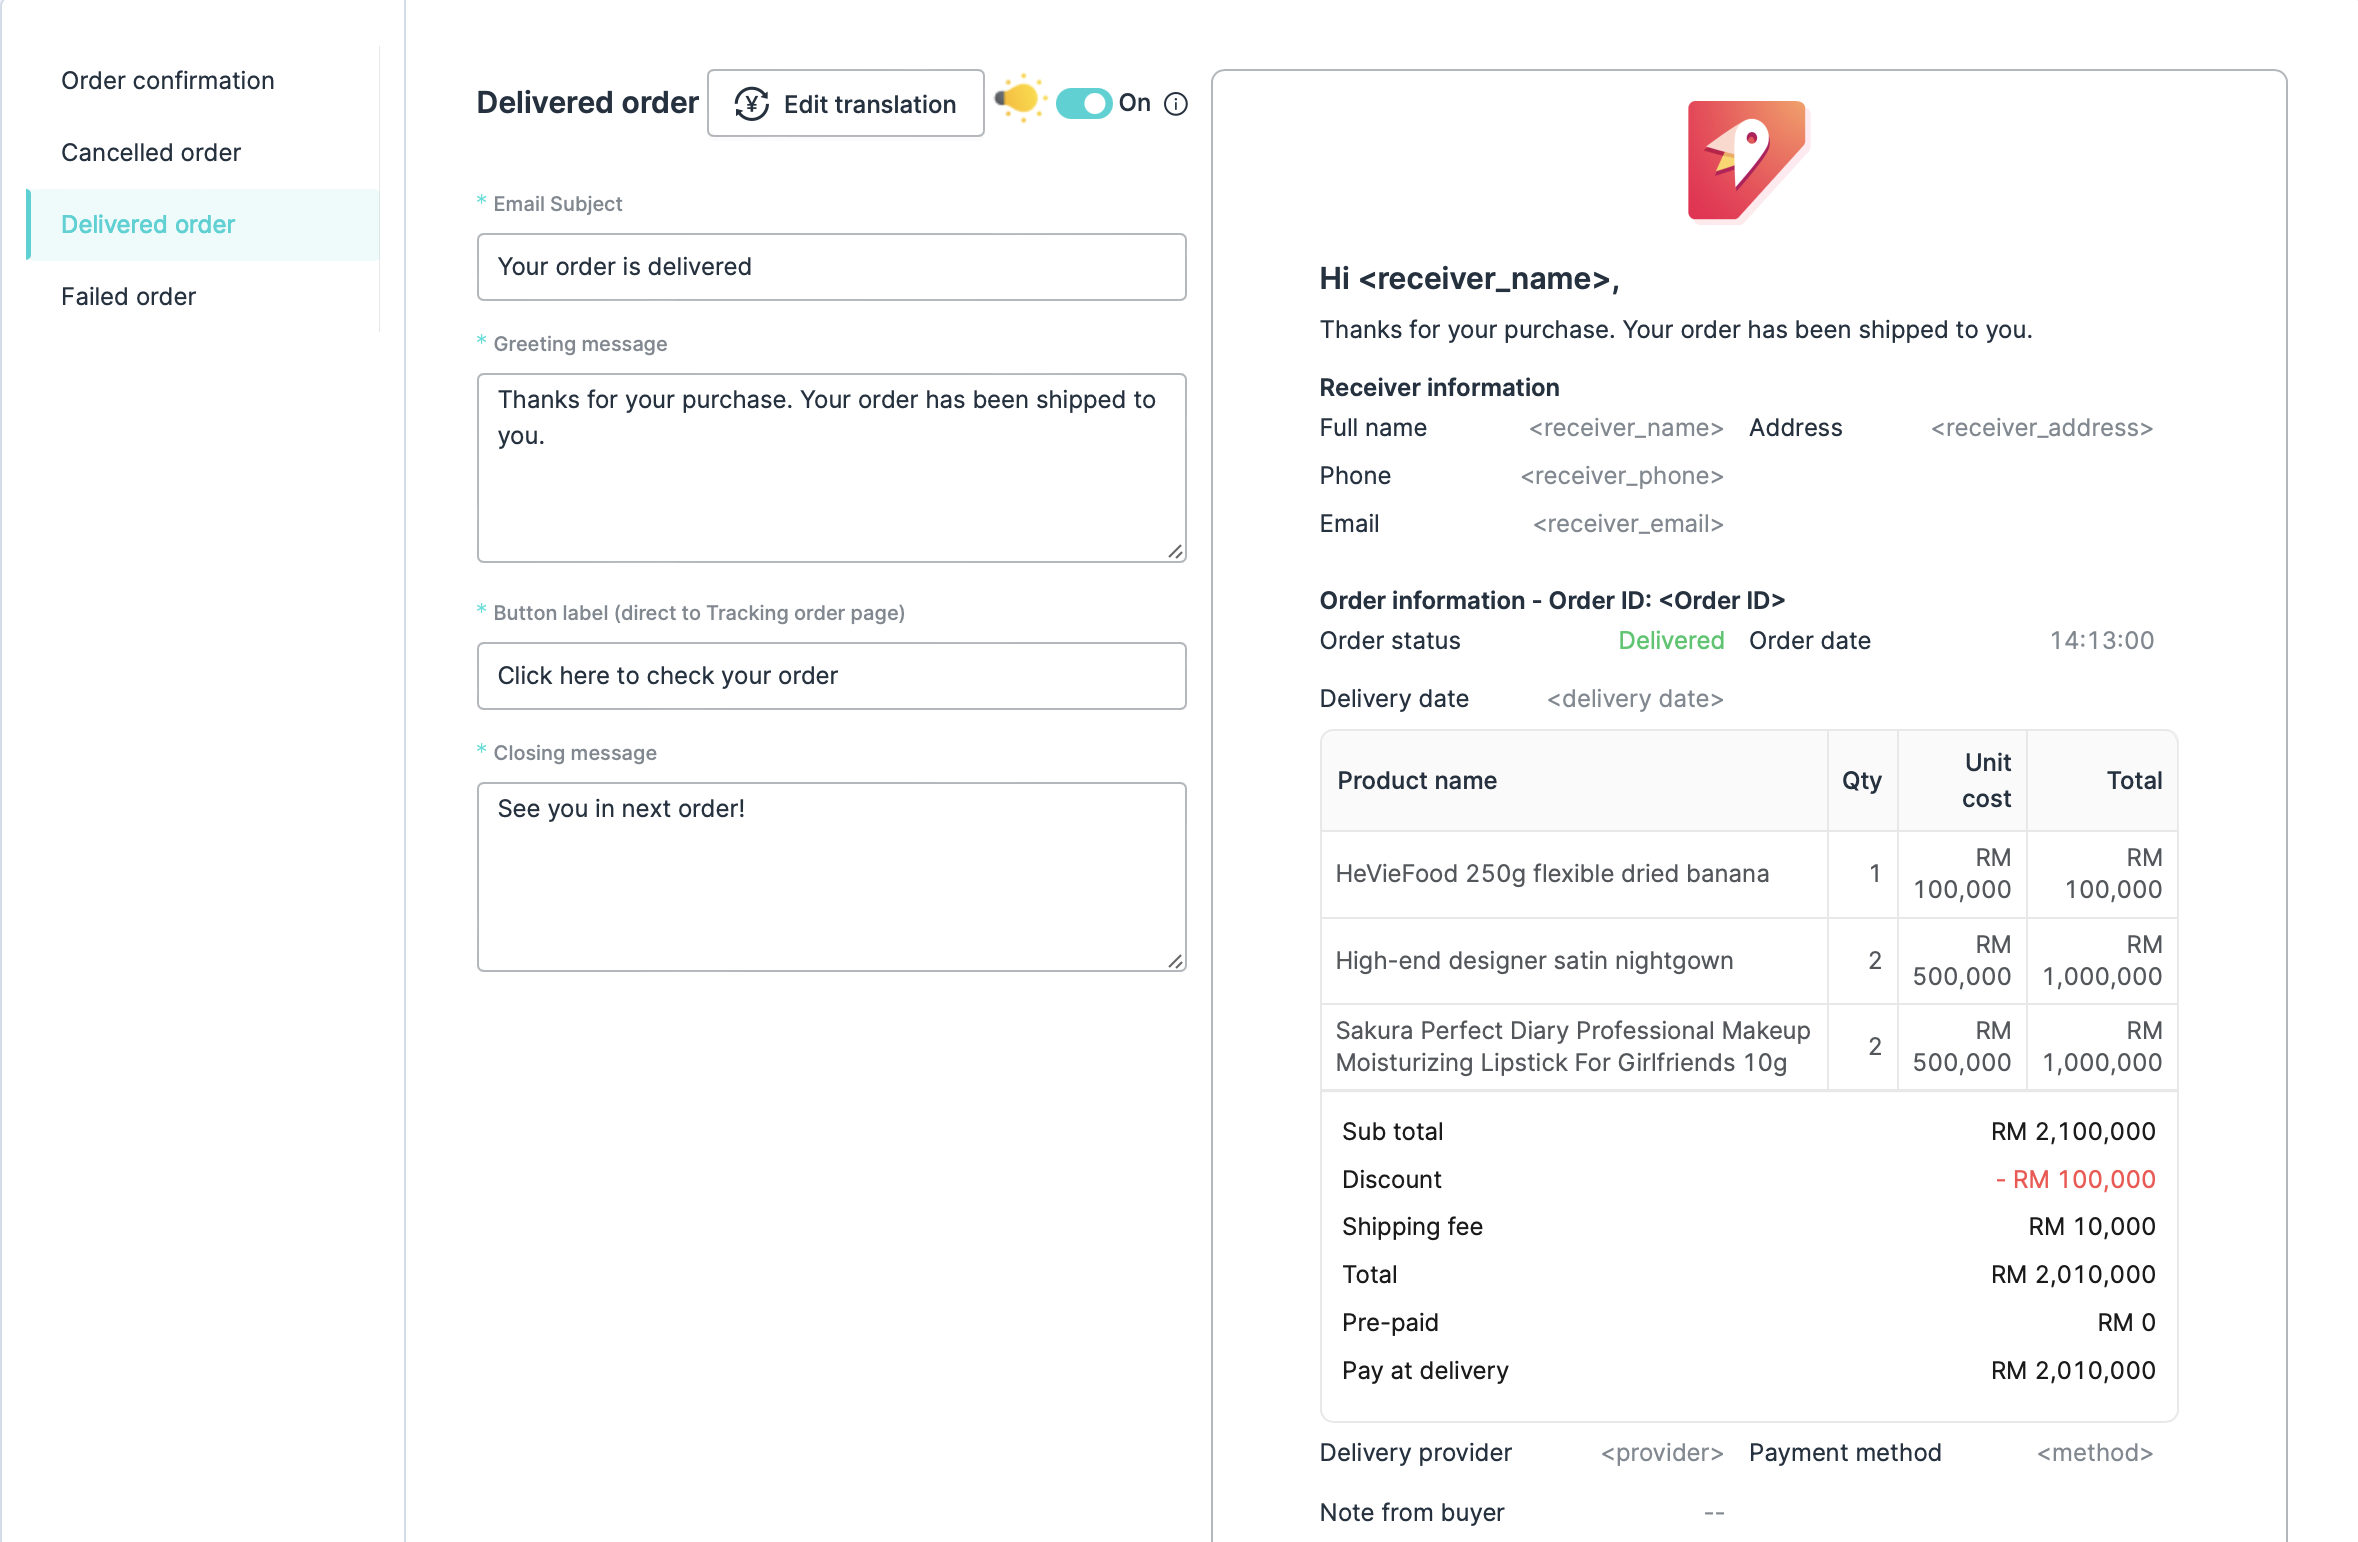Image resolution: width=2358 pixels, height=1542 pixels.
Task: Click the rocket logo in email preview
Action: coord(1746,160)
